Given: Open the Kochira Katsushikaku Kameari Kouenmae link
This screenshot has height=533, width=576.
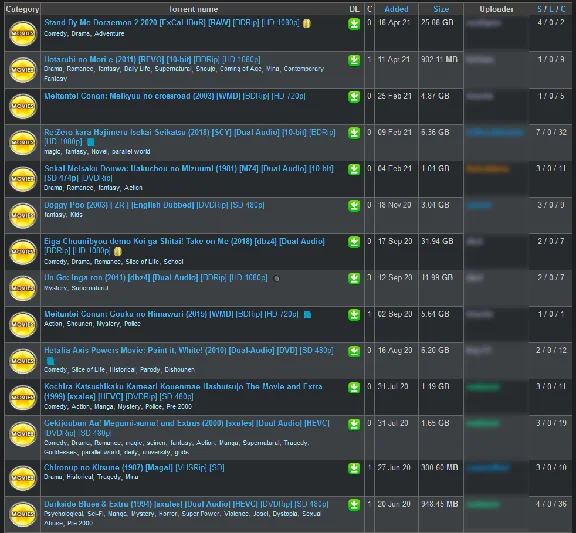Looking at the screenshot, I should [x=183, y=391].
